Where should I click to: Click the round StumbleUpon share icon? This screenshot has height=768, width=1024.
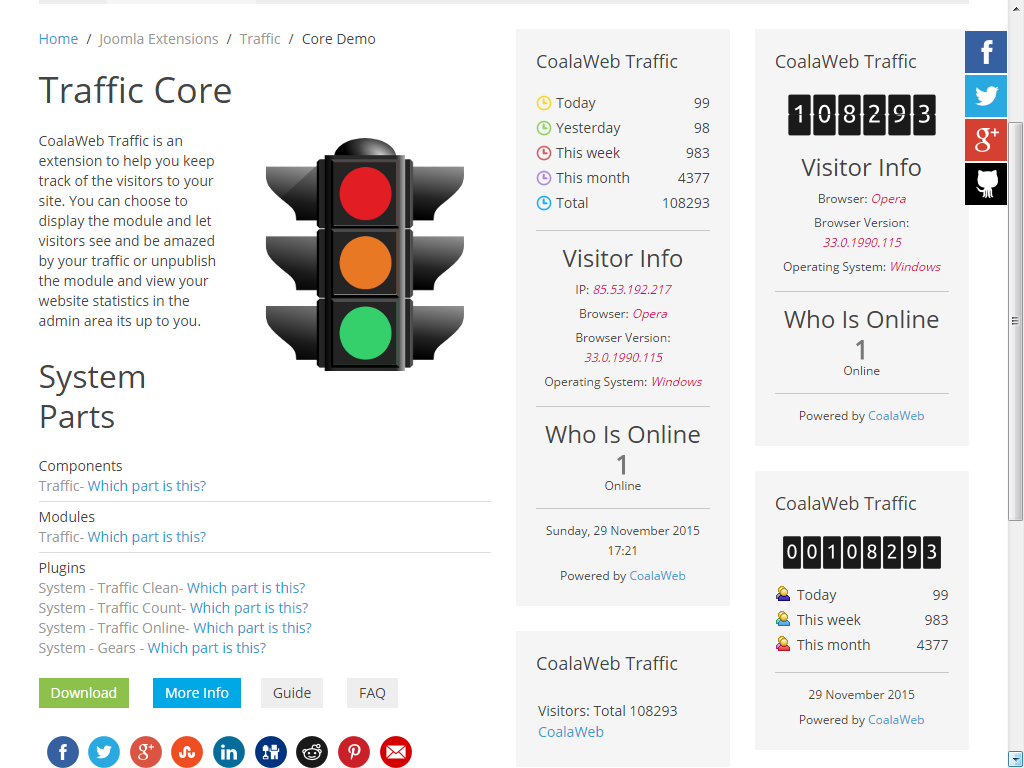click(x=187, y=752)
